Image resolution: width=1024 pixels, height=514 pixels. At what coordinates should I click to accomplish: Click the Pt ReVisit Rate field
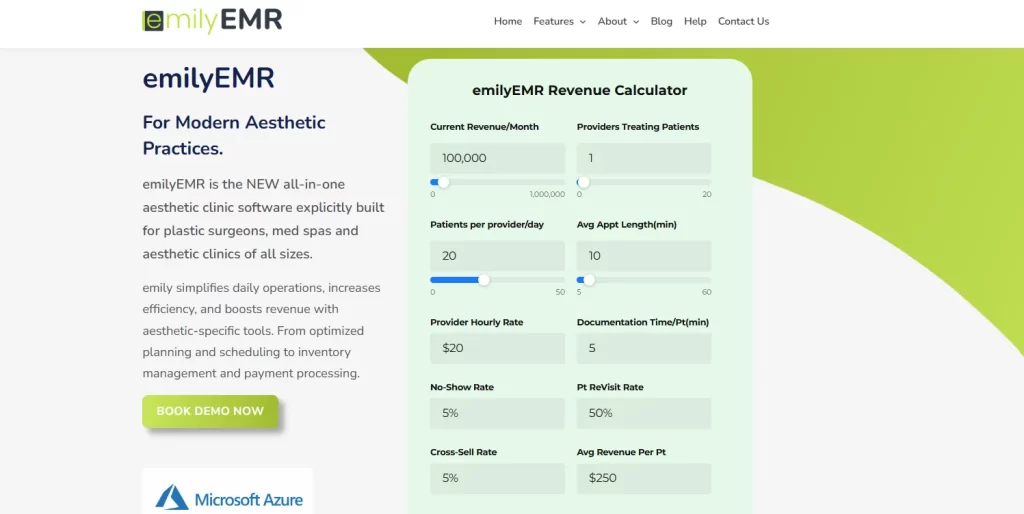click(644, 413)
